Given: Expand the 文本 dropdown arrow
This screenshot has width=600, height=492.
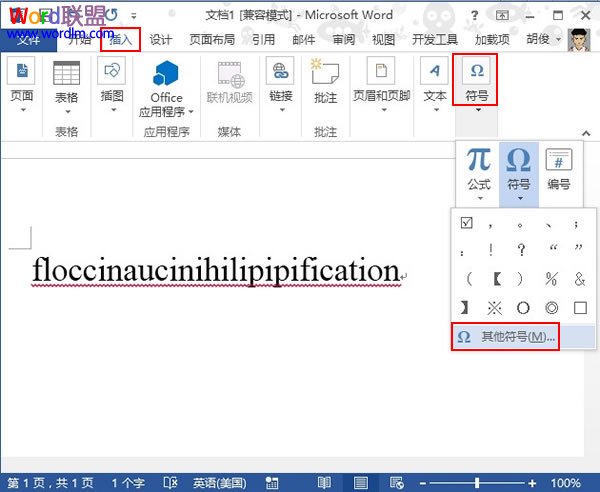Looking at the screenshot, I should [x=436, y=110].
